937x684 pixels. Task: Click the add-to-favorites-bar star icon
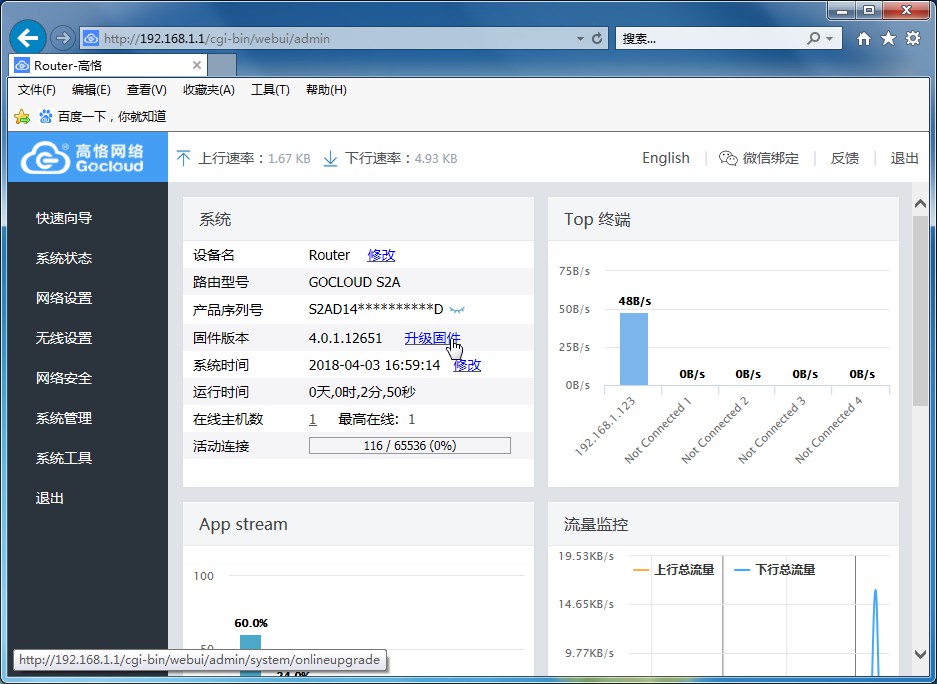(22, 116)
